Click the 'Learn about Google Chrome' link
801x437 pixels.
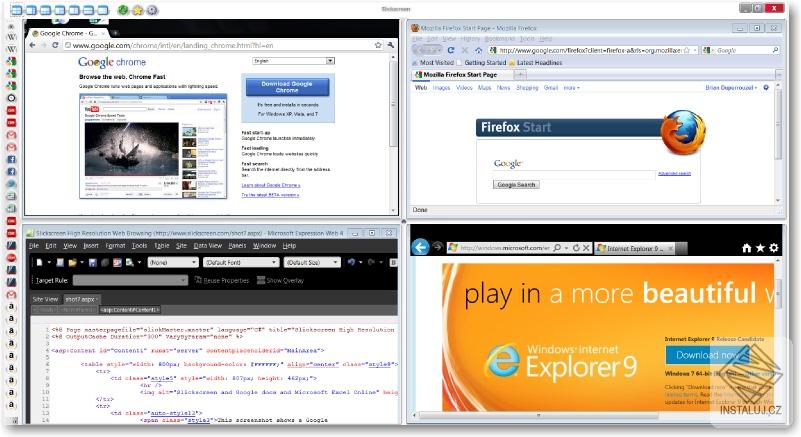(271, 185)
